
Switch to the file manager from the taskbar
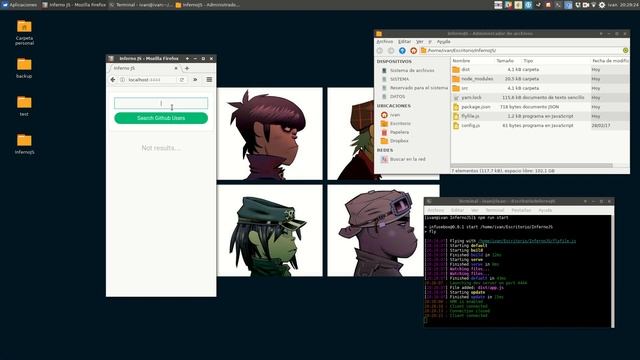click(x=208, y=5)
